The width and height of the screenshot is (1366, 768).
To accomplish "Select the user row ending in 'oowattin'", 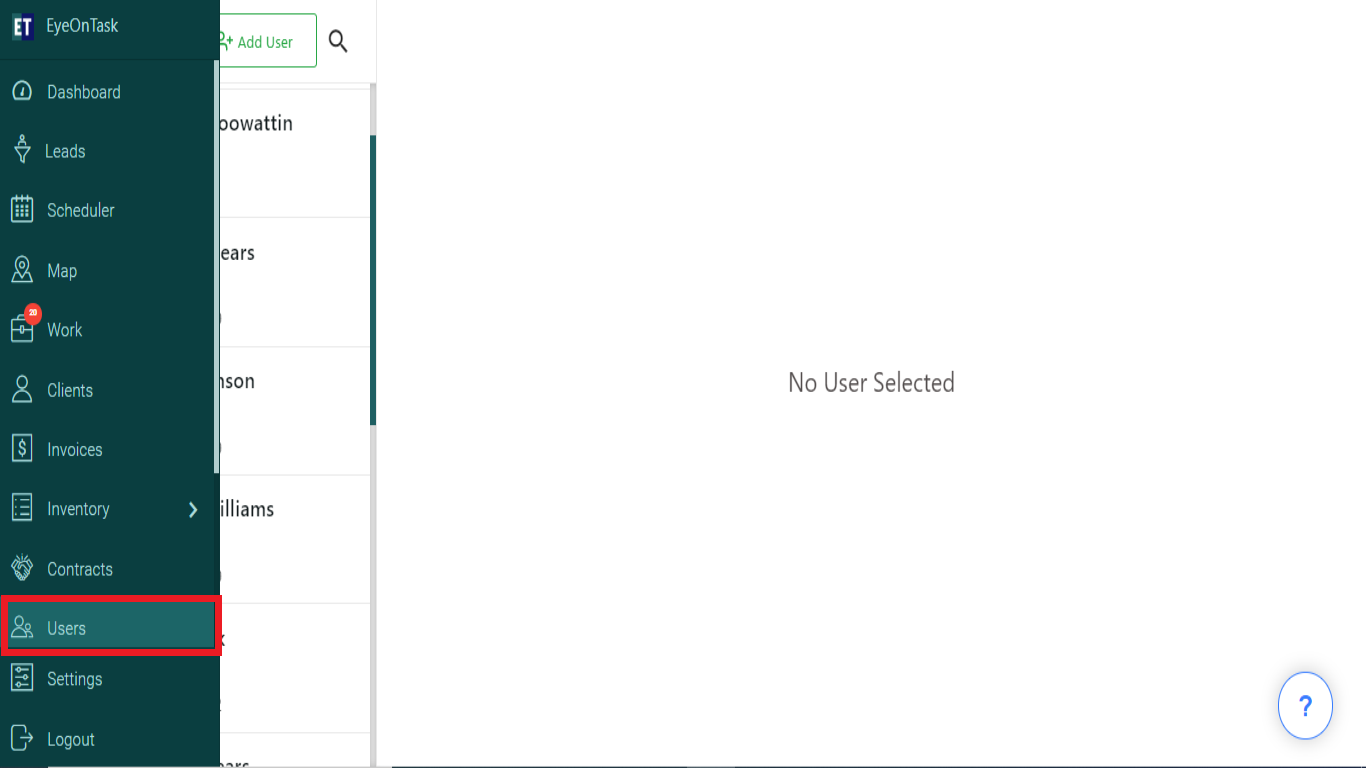I will 295,152.
